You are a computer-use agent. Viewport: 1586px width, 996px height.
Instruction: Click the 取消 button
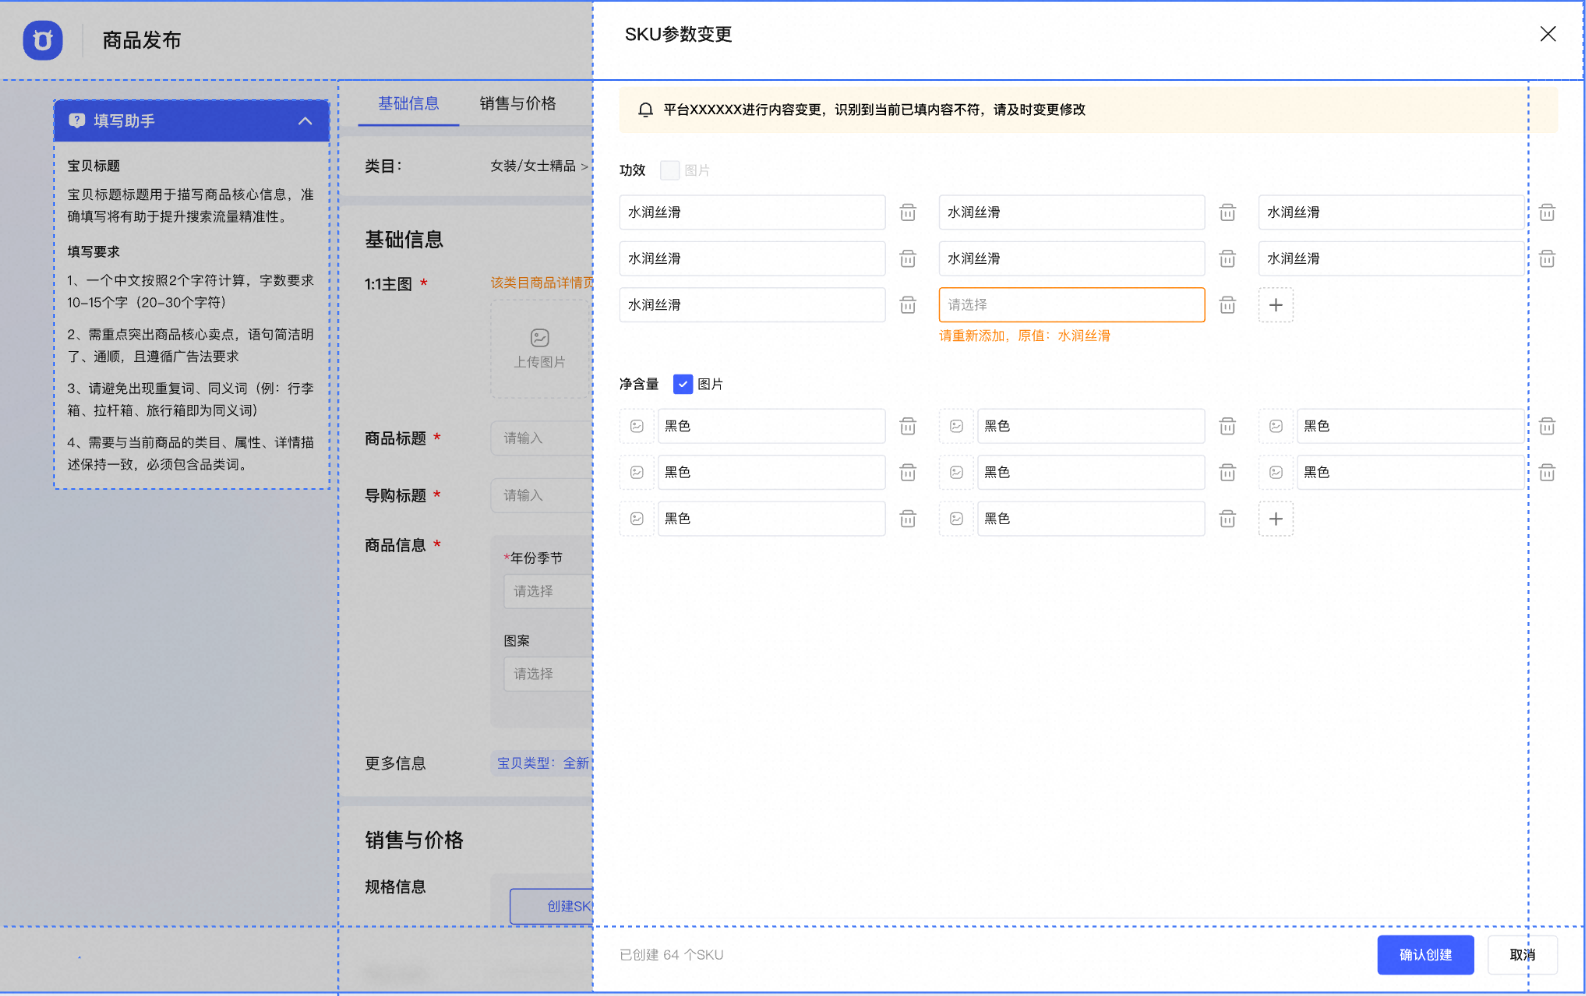[1522, 955]
